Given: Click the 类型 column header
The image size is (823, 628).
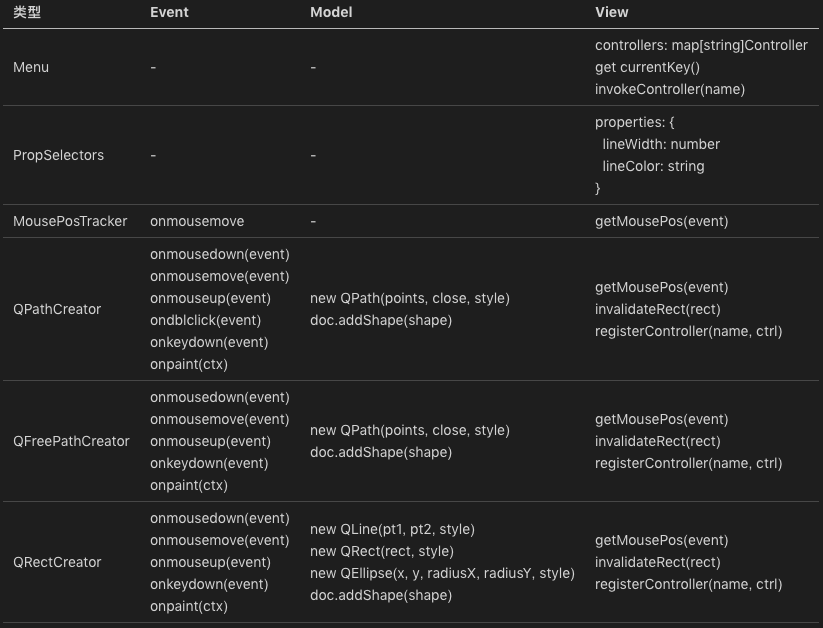Looking at the screenshot, I should coord(27,12).
